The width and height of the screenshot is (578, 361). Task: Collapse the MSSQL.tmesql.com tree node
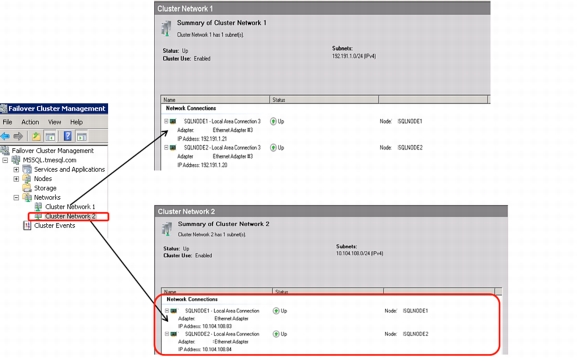(5, 160)
